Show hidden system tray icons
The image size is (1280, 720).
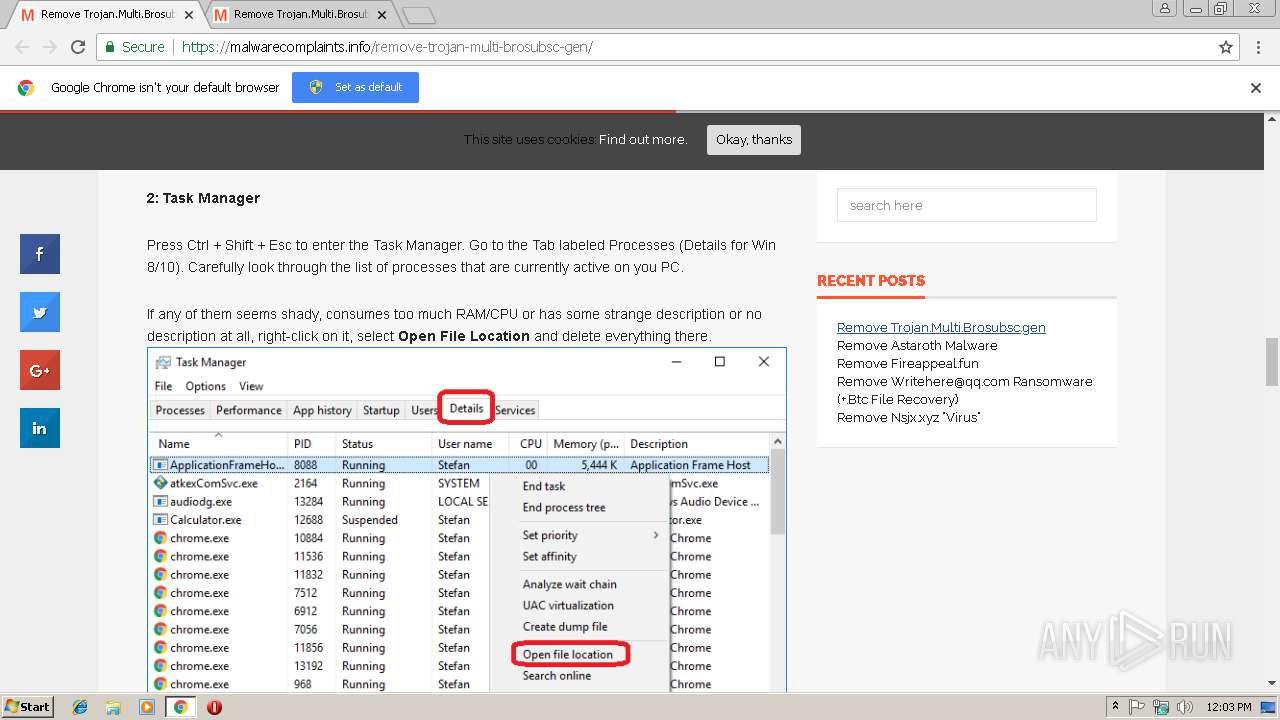pos(1115,707)
